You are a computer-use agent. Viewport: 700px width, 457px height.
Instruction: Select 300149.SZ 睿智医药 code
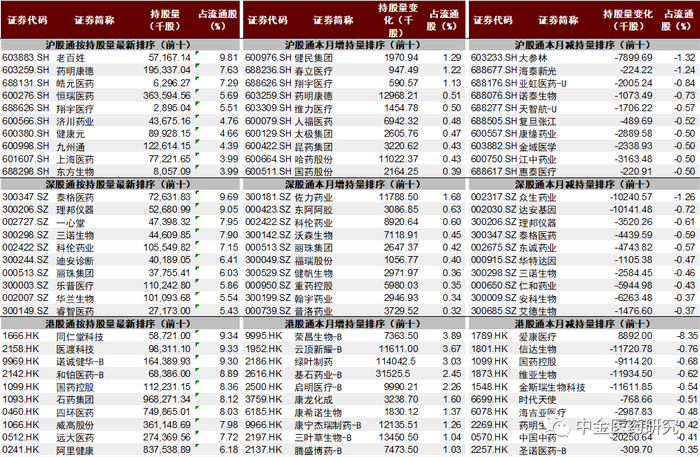(x=25, y=311)
